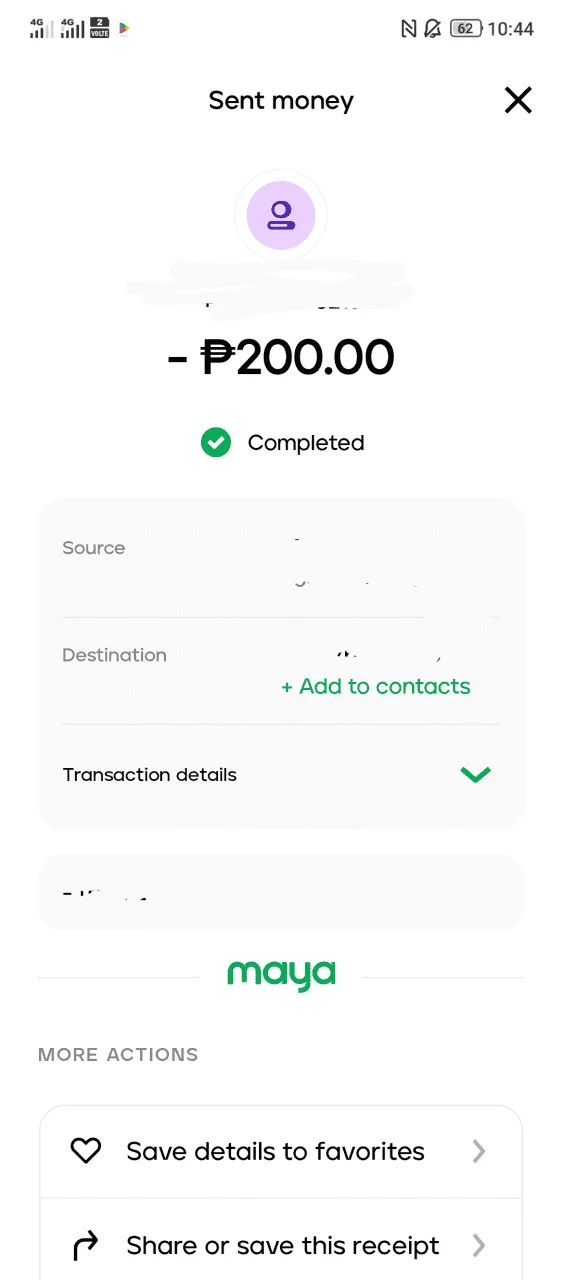562x1280 pixels.
Task: Open Save details to favorites
Action: [x=281, y=1151]
